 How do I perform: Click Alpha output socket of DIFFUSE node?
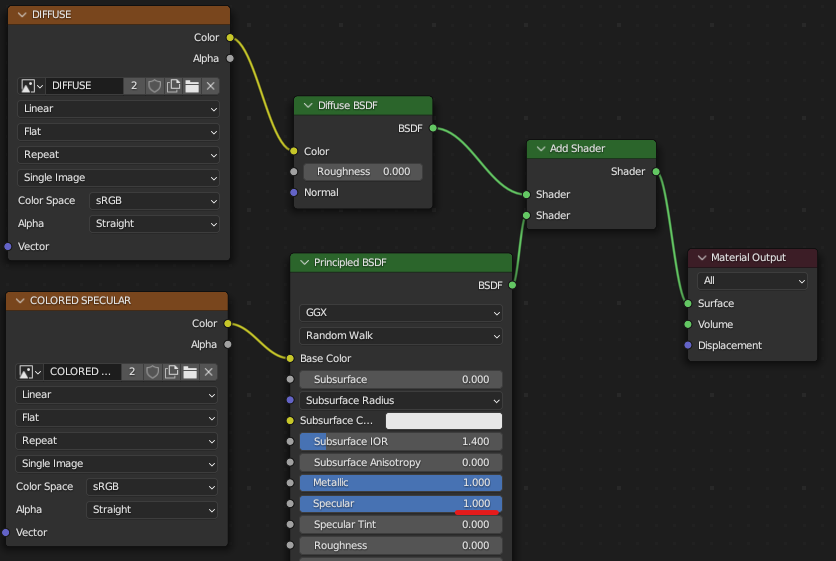coord(230,58)
